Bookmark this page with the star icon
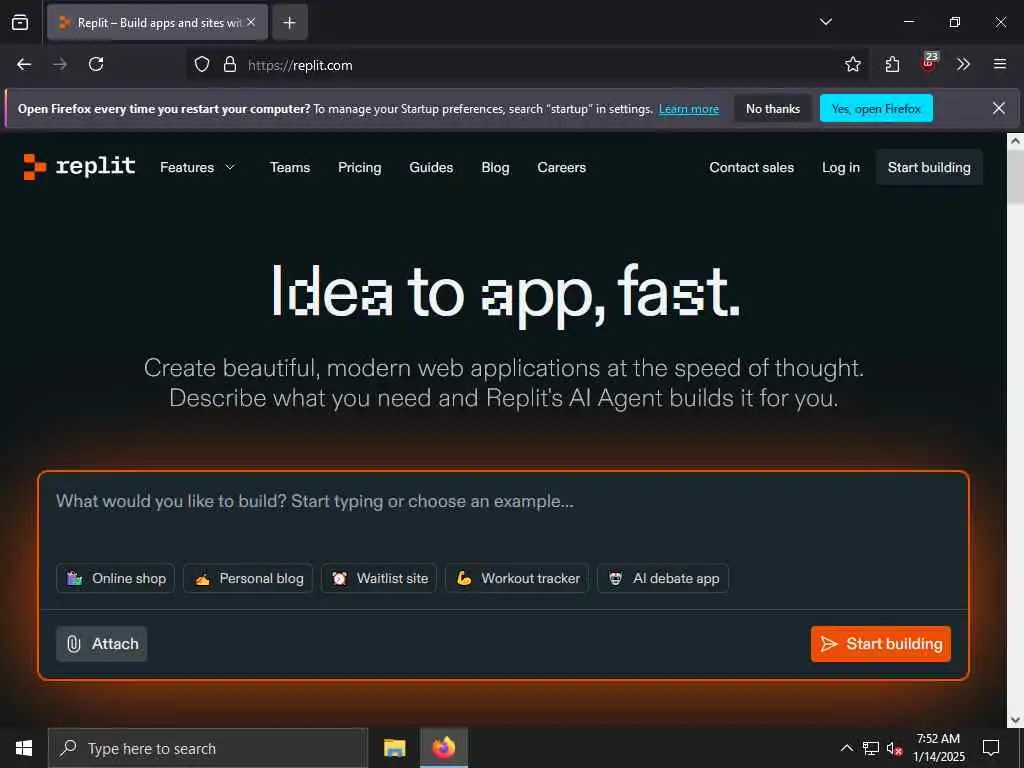 pos(852,64)
